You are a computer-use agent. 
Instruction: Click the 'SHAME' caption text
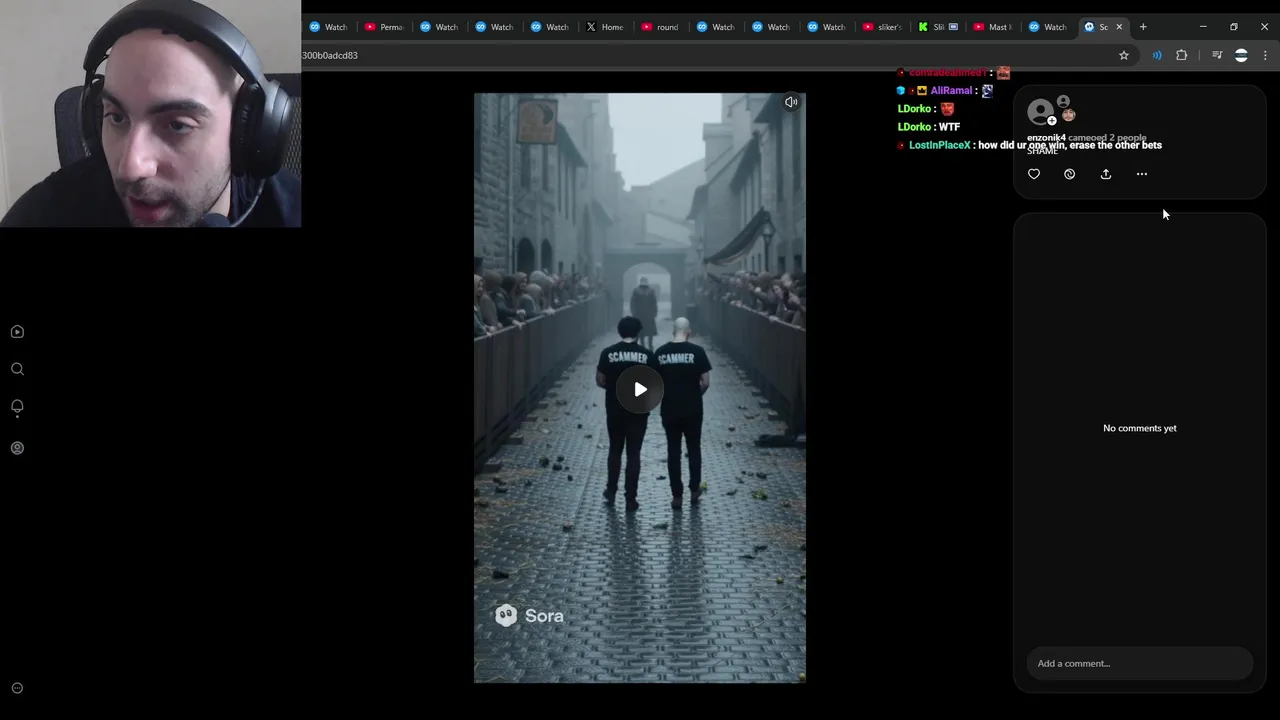tap(1042, 151)
